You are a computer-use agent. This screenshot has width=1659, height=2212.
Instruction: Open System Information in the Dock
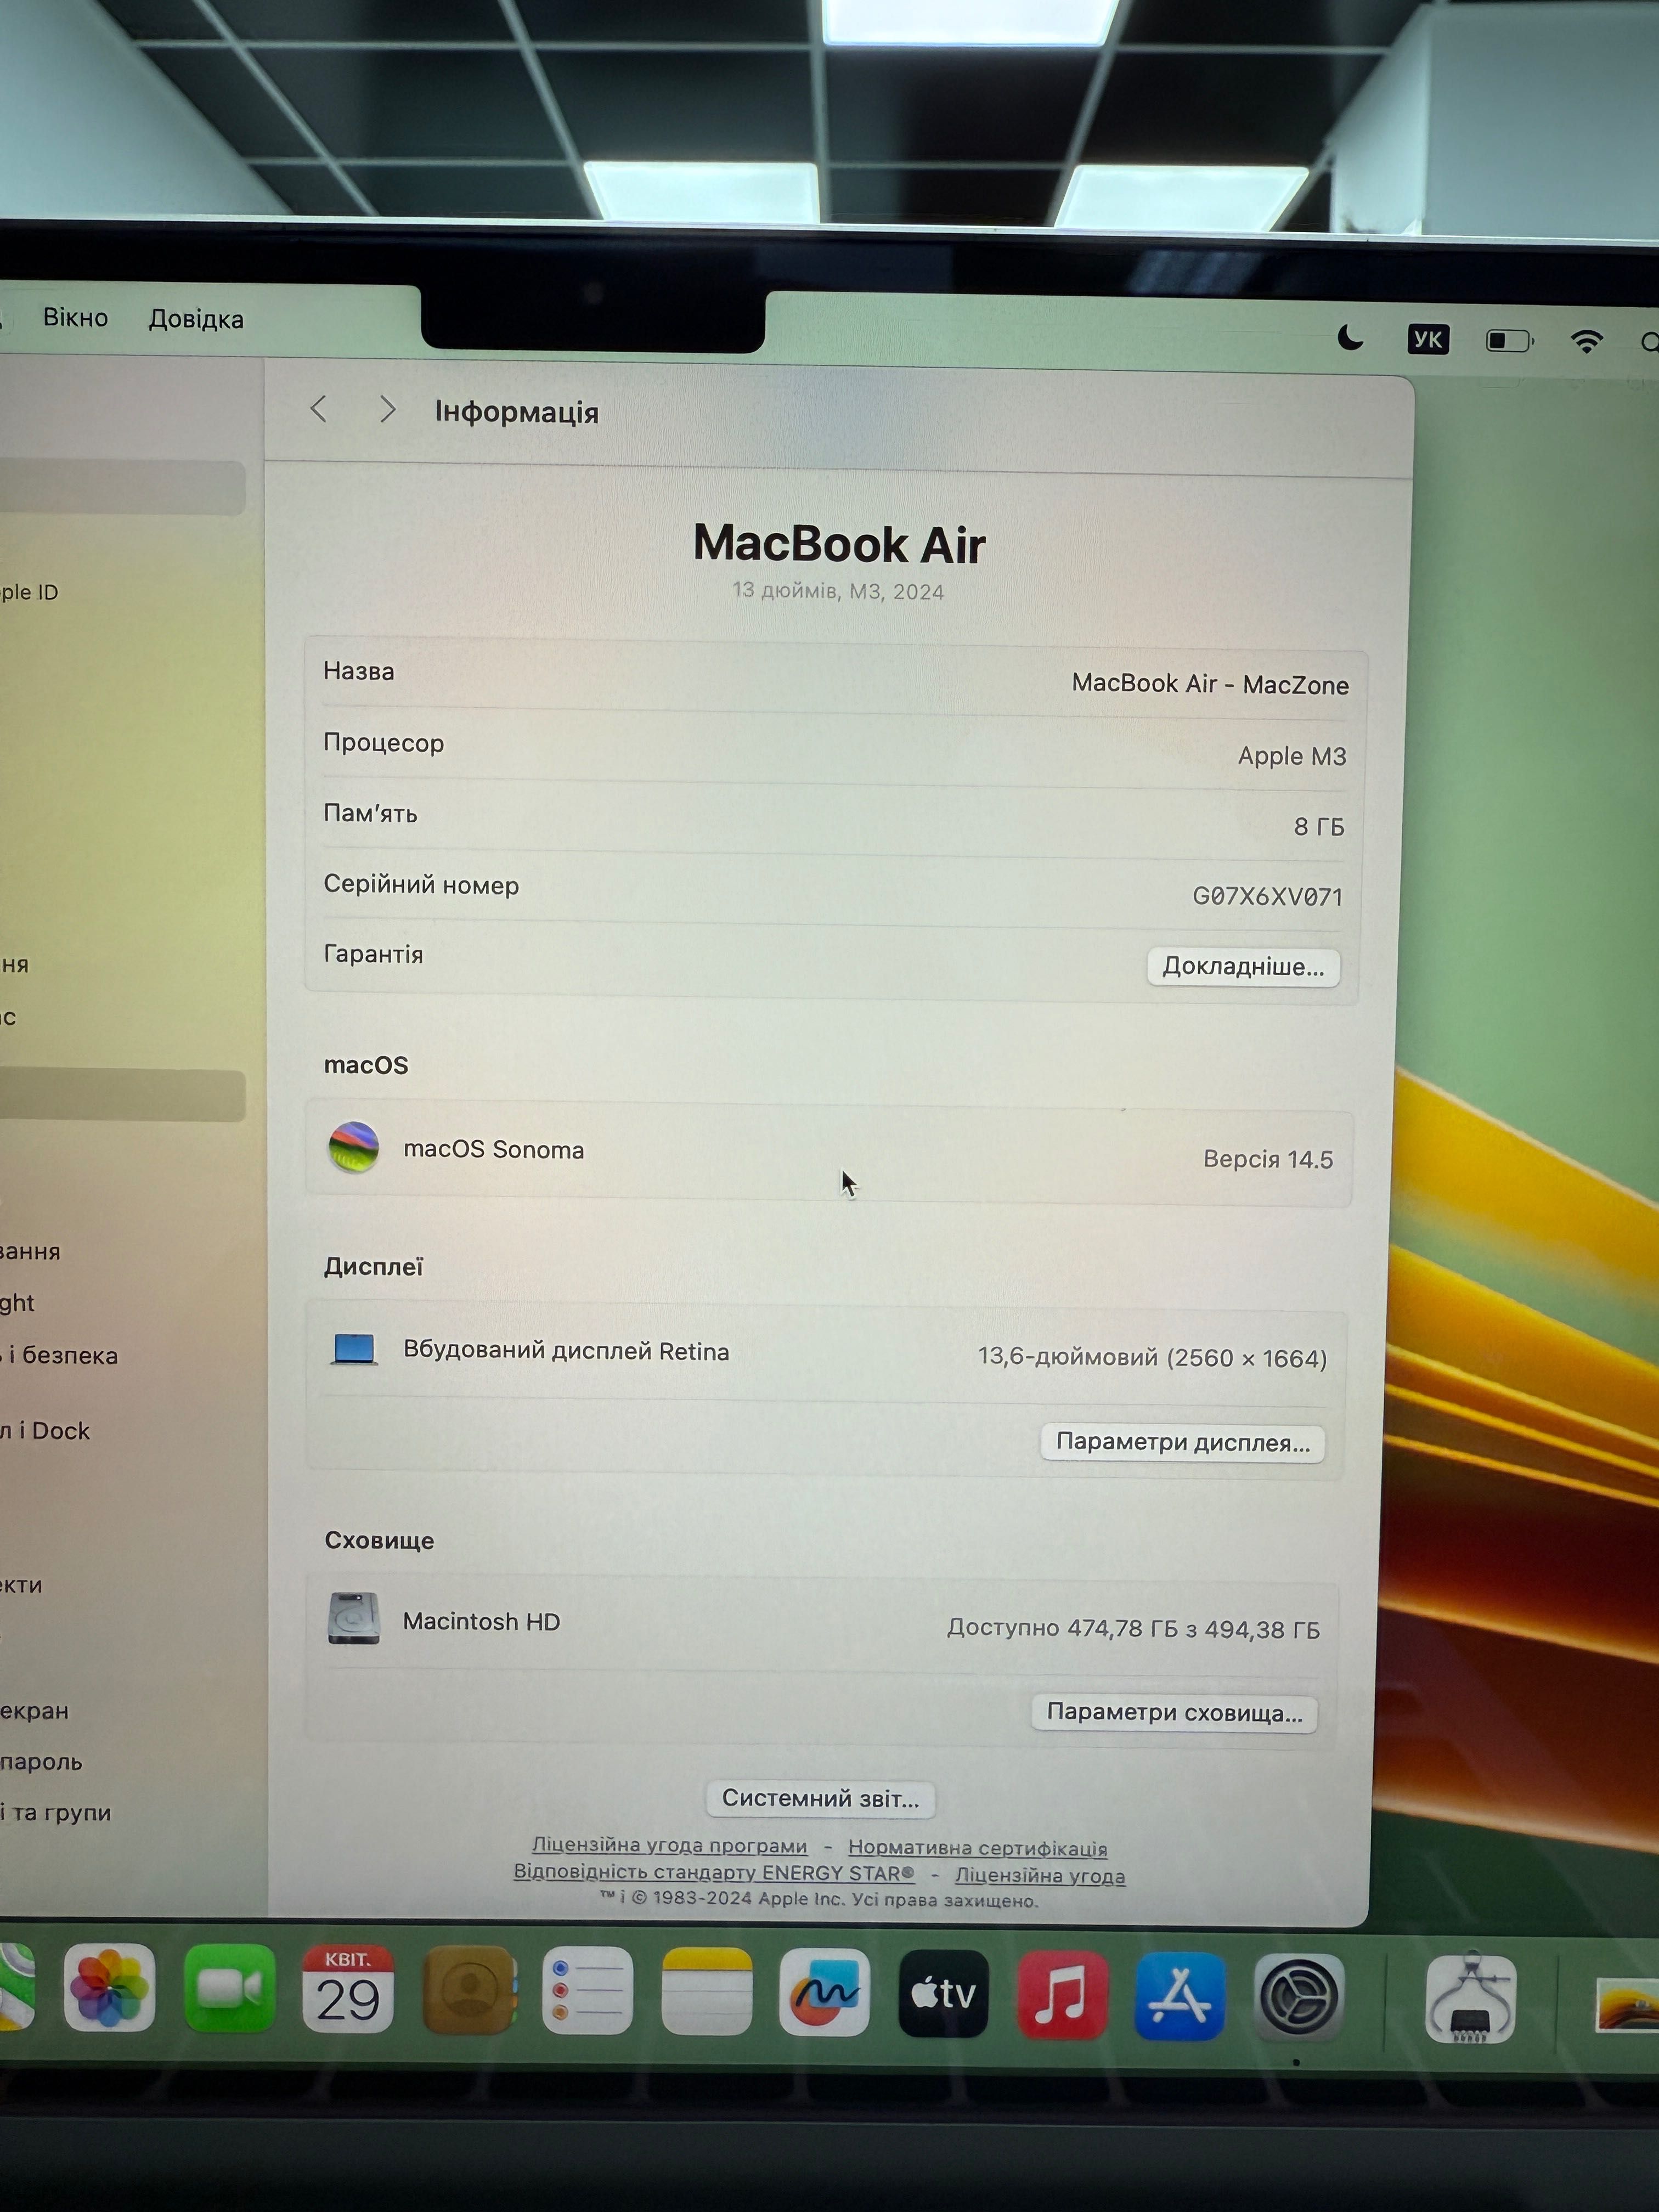(x=1470, y=1999)
